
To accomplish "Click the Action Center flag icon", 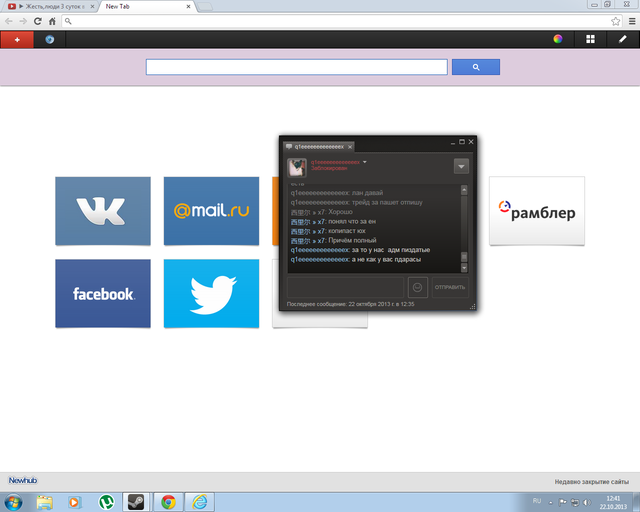I will click(562, 503).
